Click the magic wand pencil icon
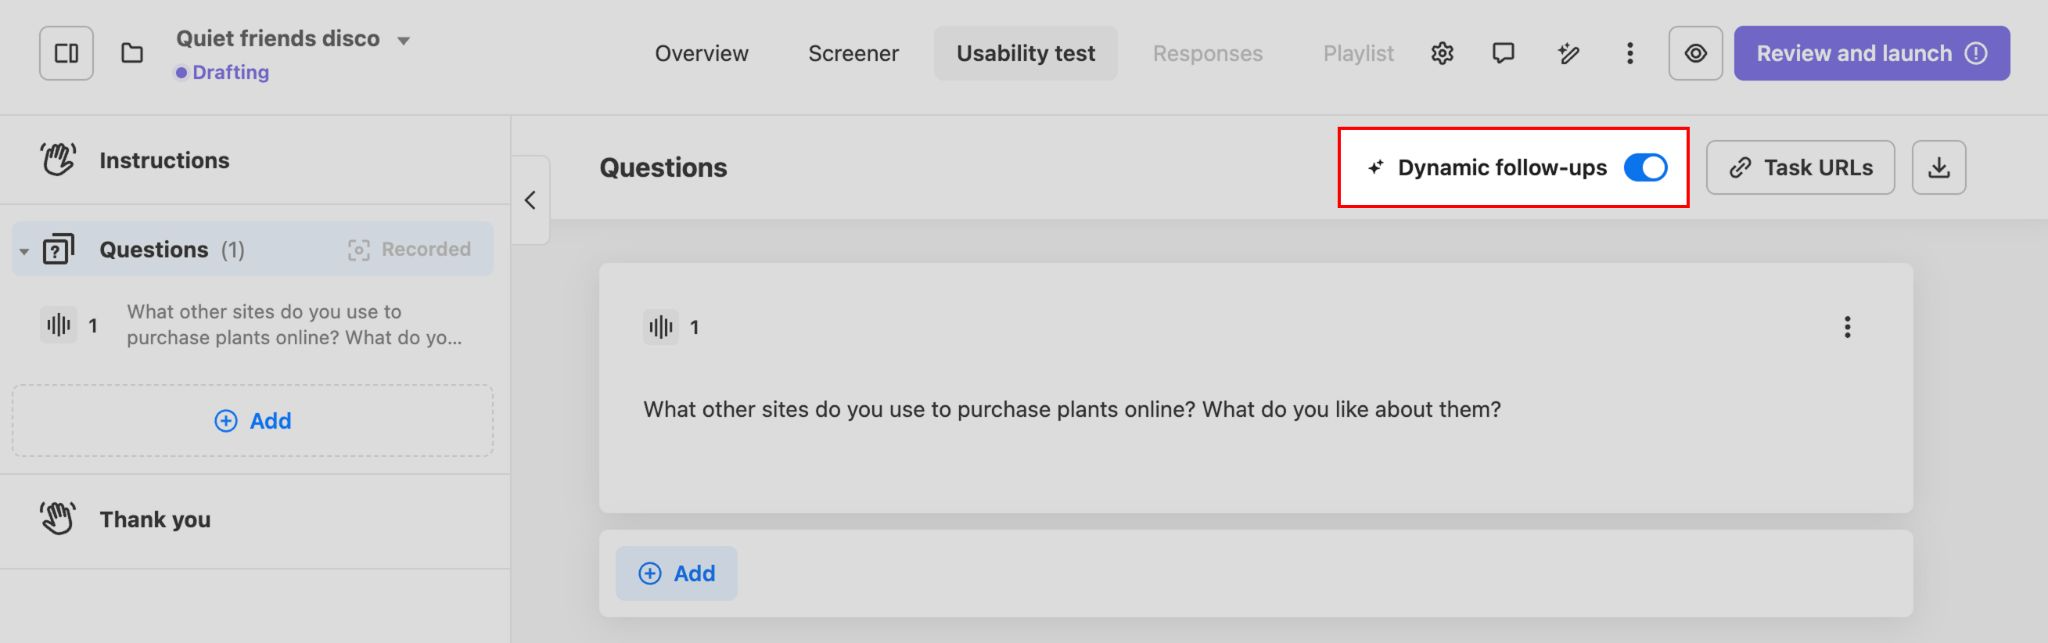 1568,53
